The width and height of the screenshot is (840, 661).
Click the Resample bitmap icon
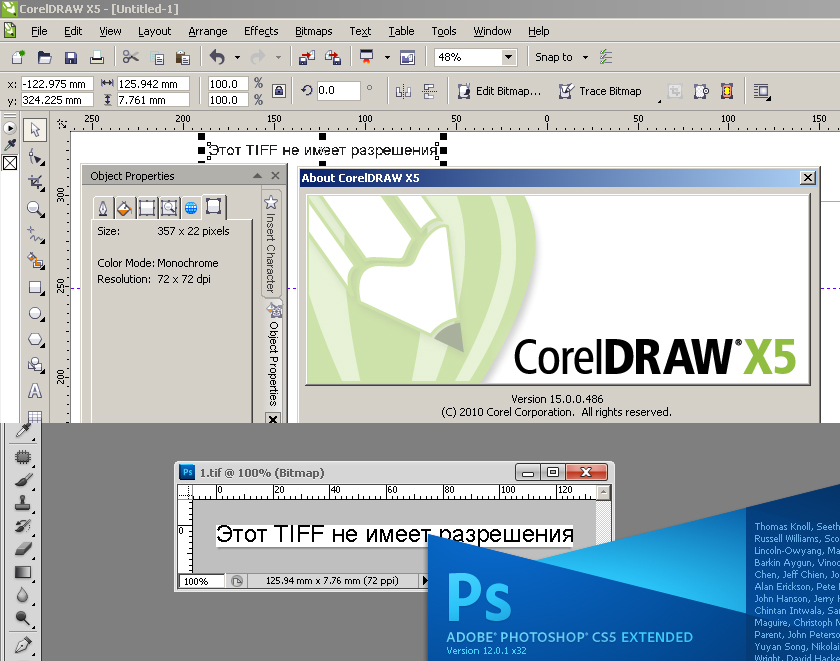point(701,92)
